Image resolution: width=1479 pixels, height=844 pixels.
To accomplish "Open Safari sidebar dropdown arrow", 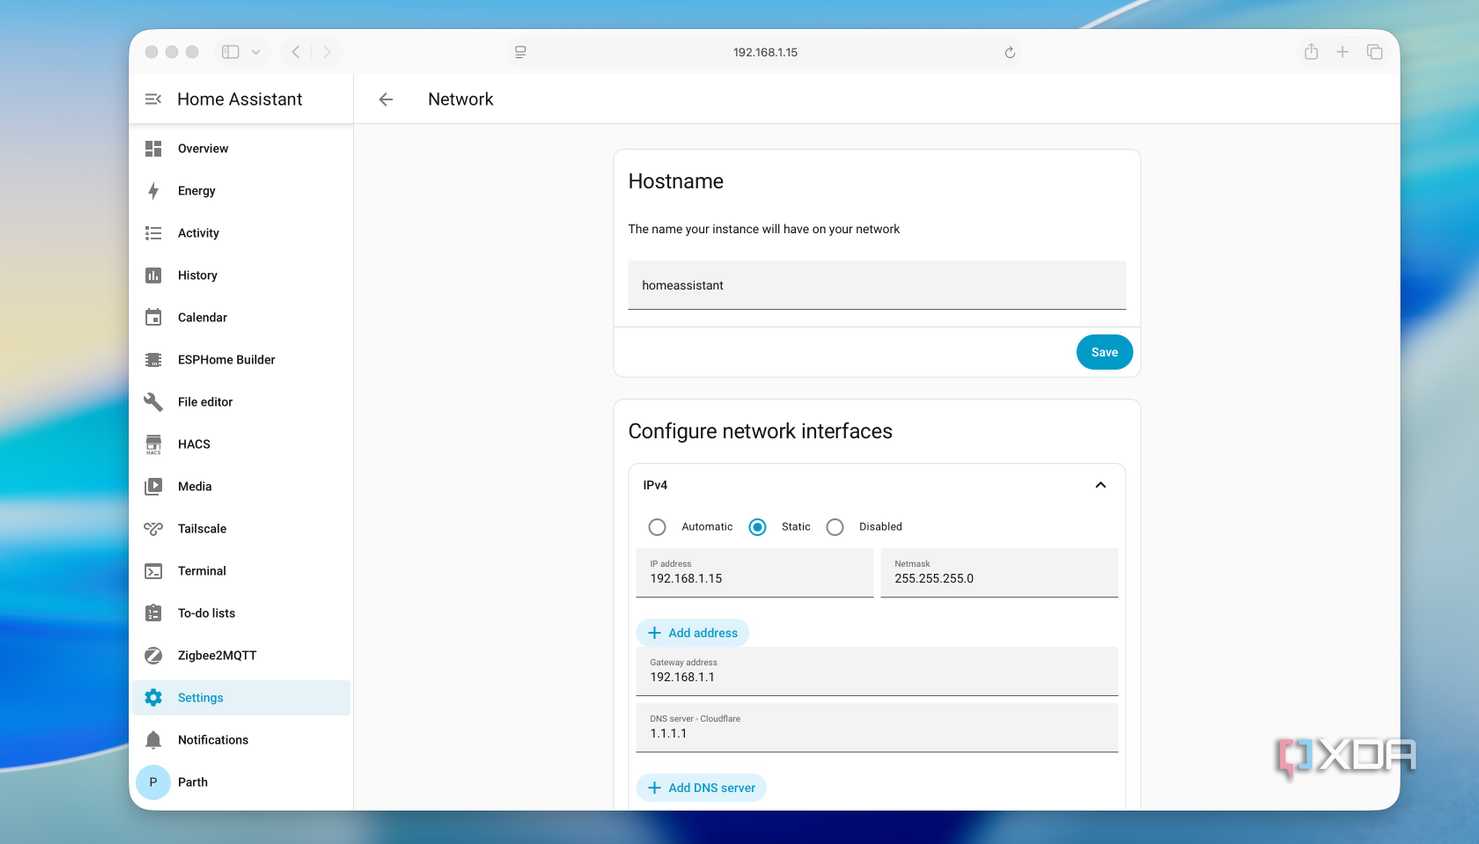I will (x=256, y=52).
